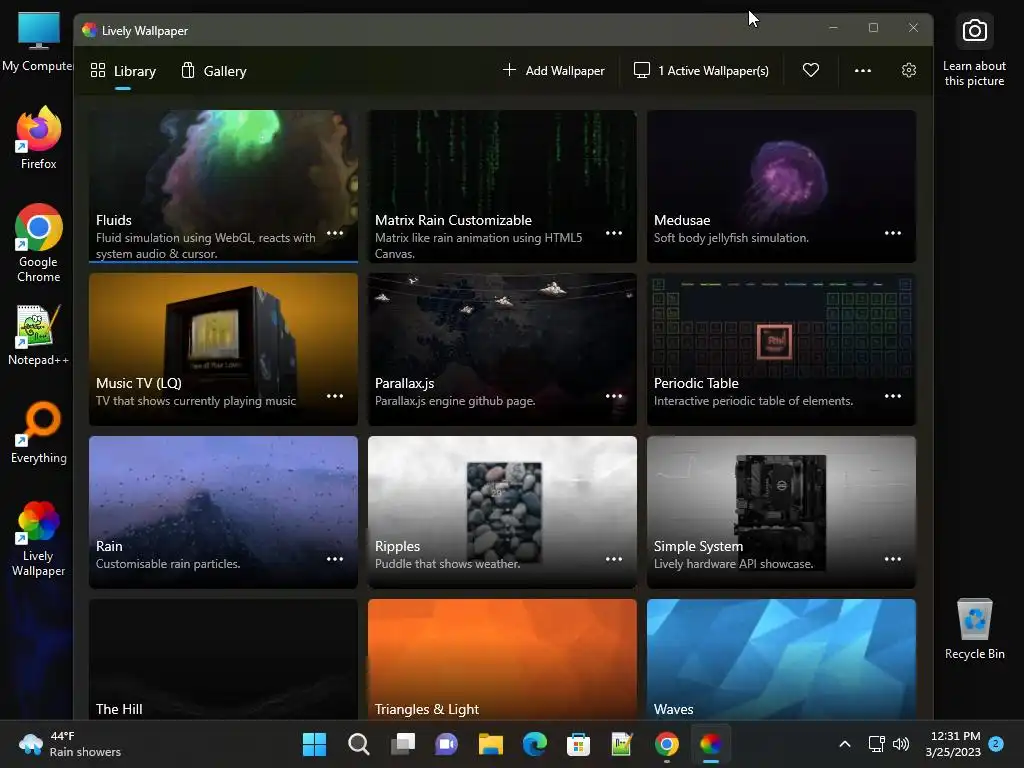Switch to the Gallery tab
Viewport: 1024px width, 768px height.
coord(214,71)
